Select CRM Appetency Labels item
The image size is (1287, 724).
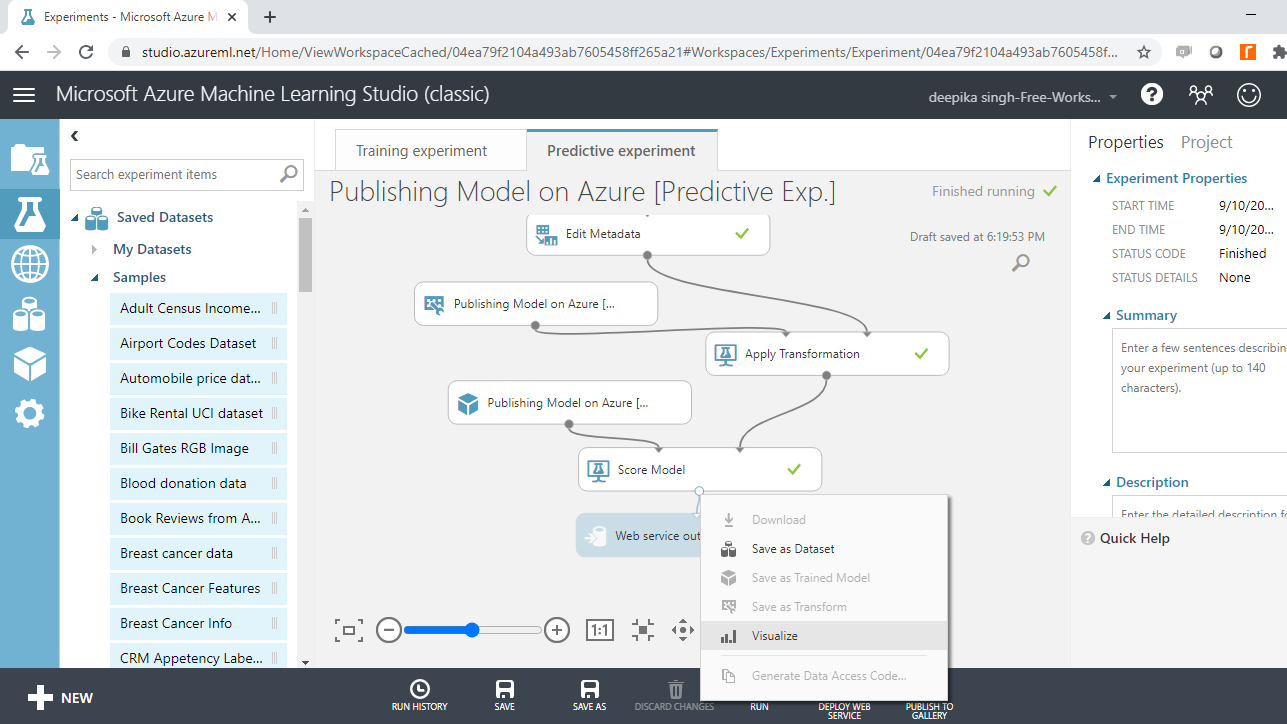(x=199, y=659)
